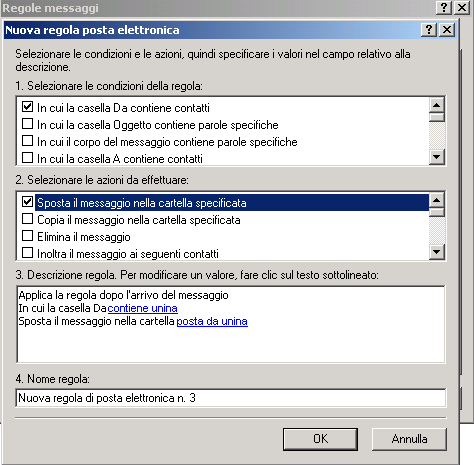The height and width of the screenshot is (465, 474).
Task: Open the 'posta da unina' folder link
Action: (x=212, y=321)
